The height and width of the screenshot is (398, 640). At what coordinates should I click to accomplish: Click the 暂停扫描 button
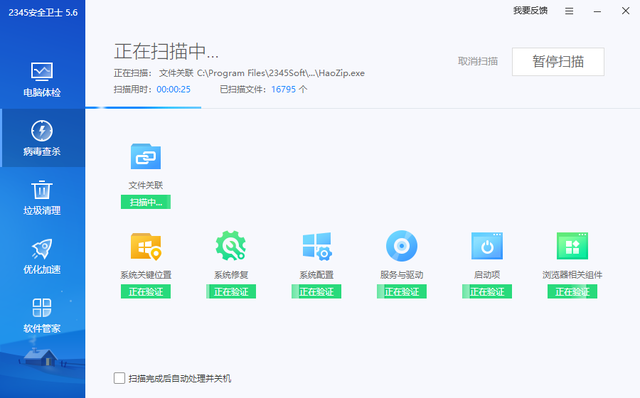(x=558, y=62)
